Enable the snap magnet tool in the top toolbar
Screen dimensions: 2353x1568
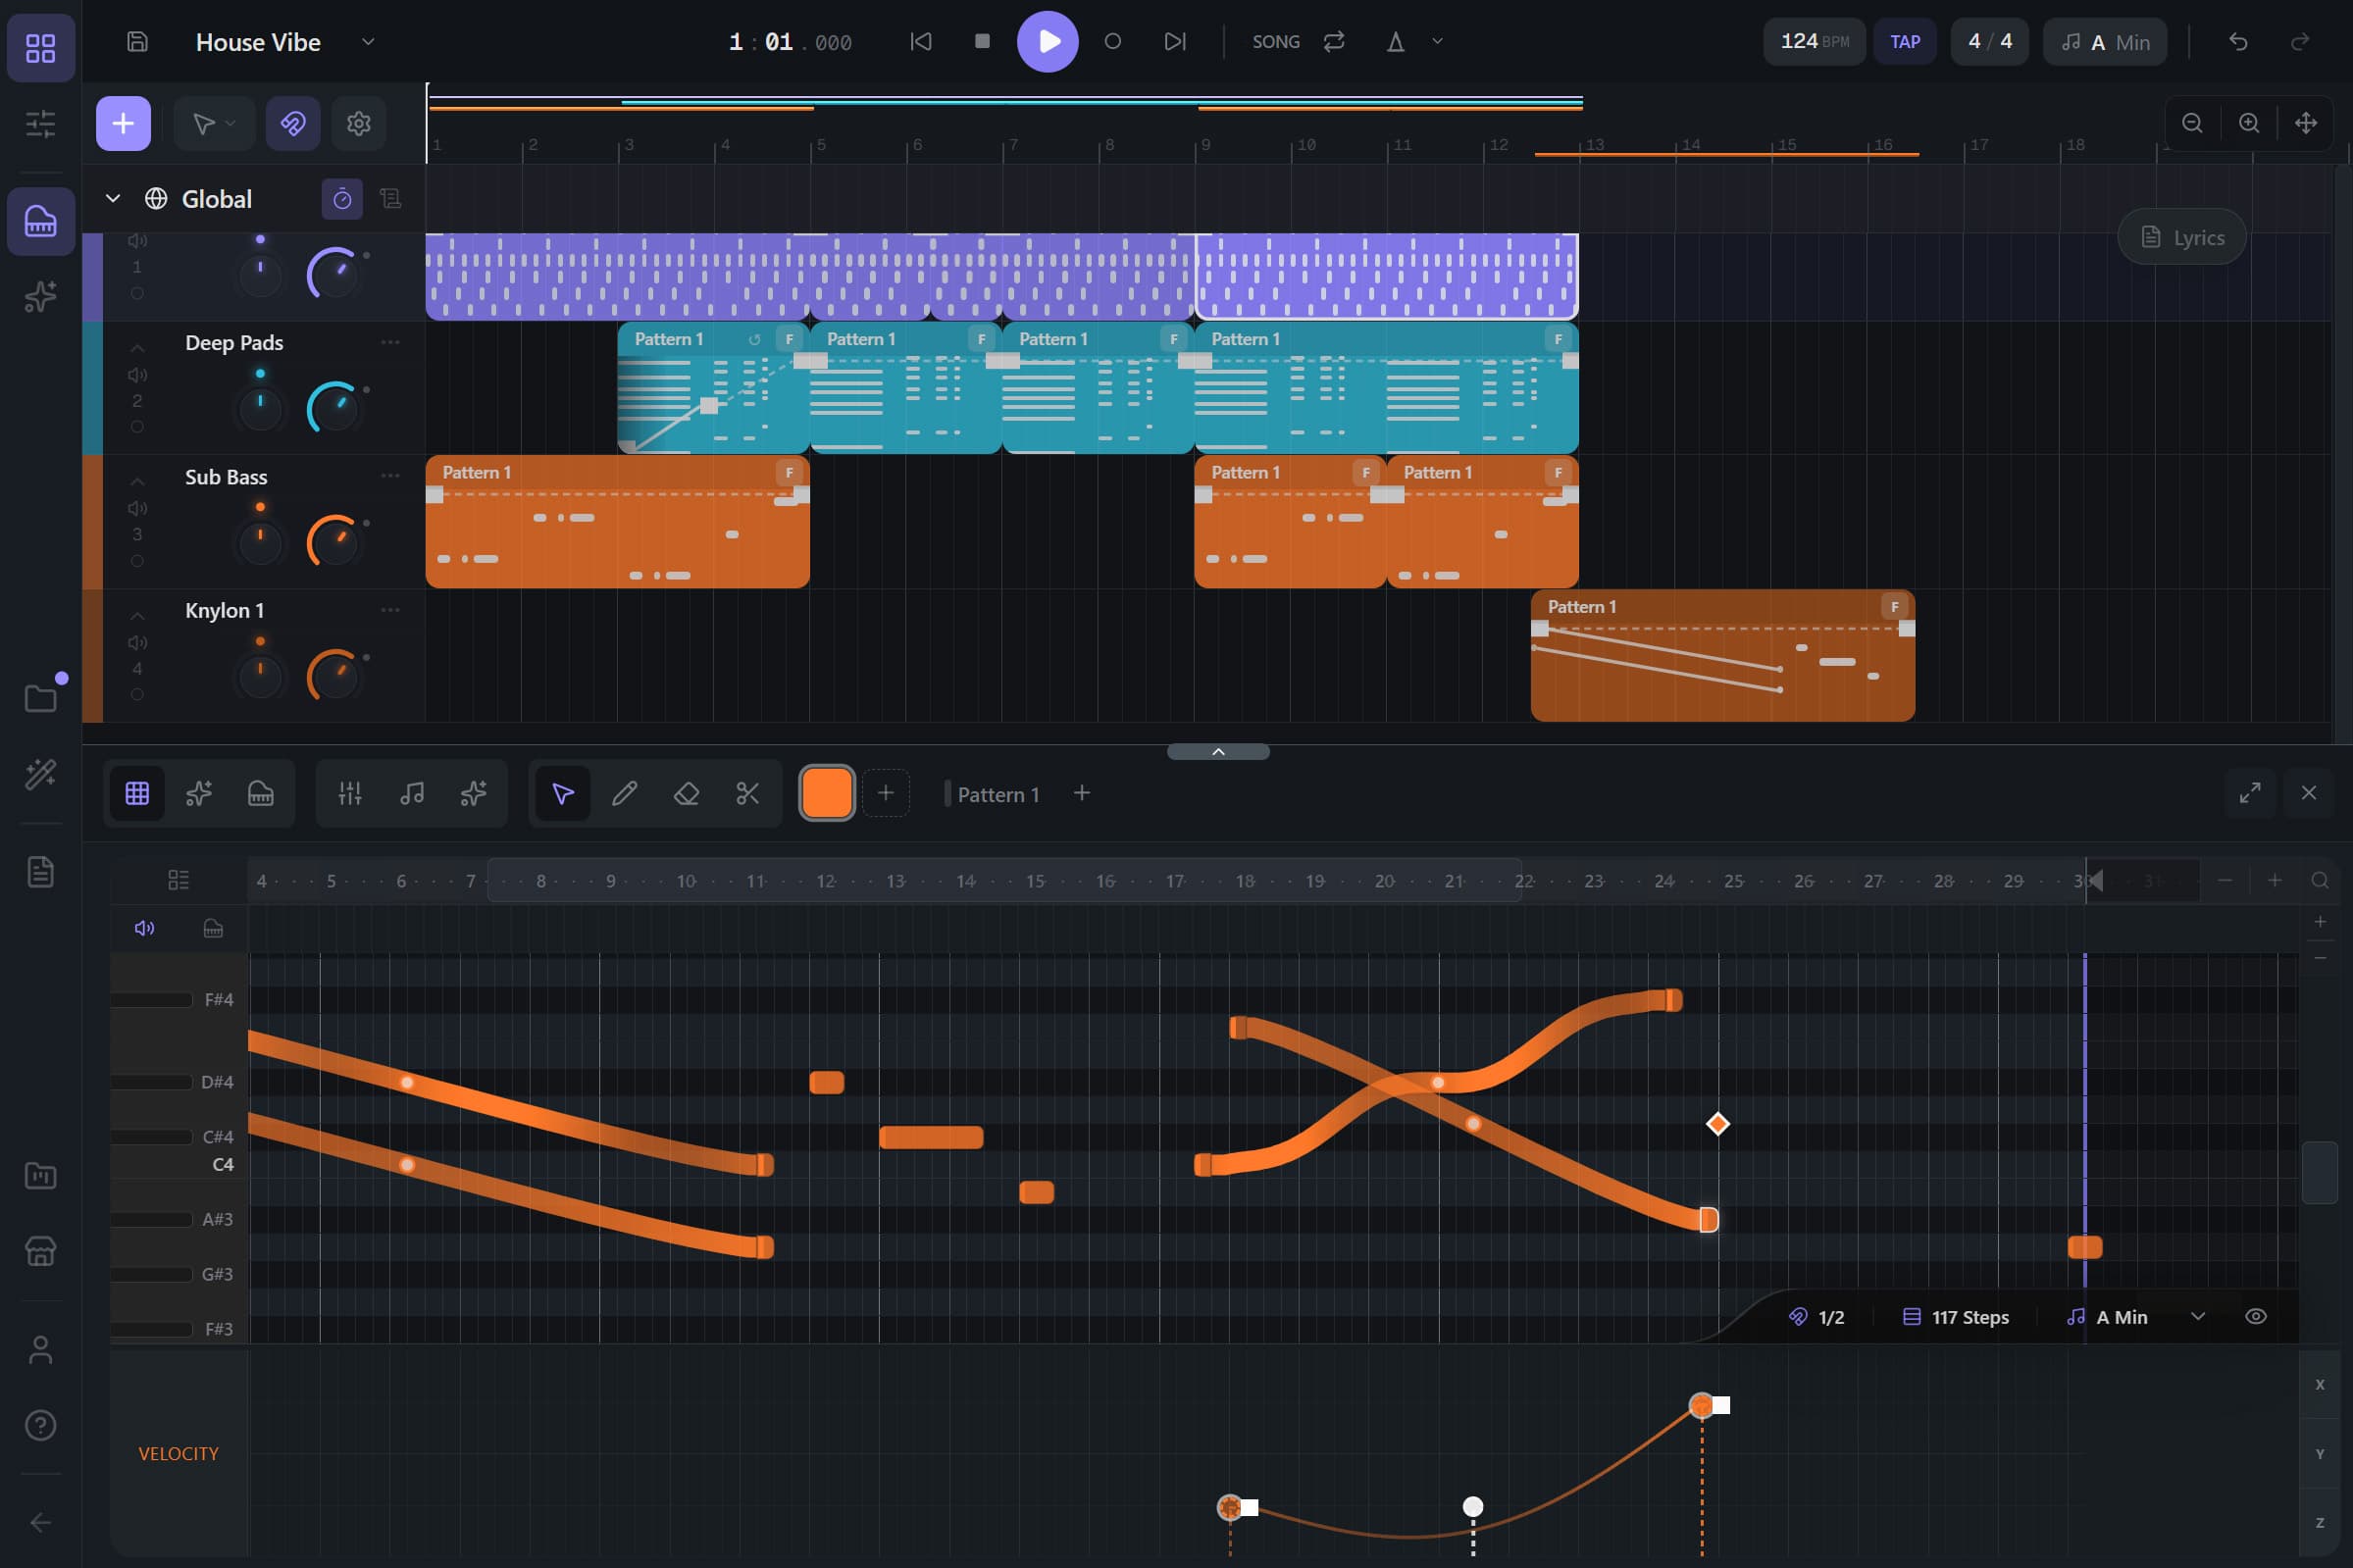click(x=291, y=123)
